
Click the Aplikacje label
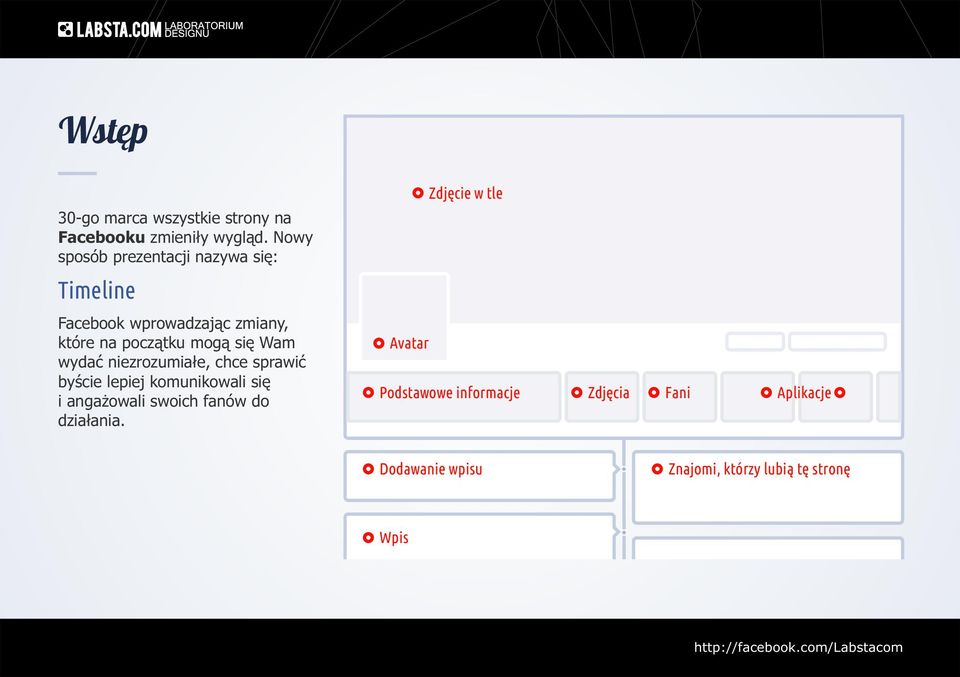click(x=804, y=393)
